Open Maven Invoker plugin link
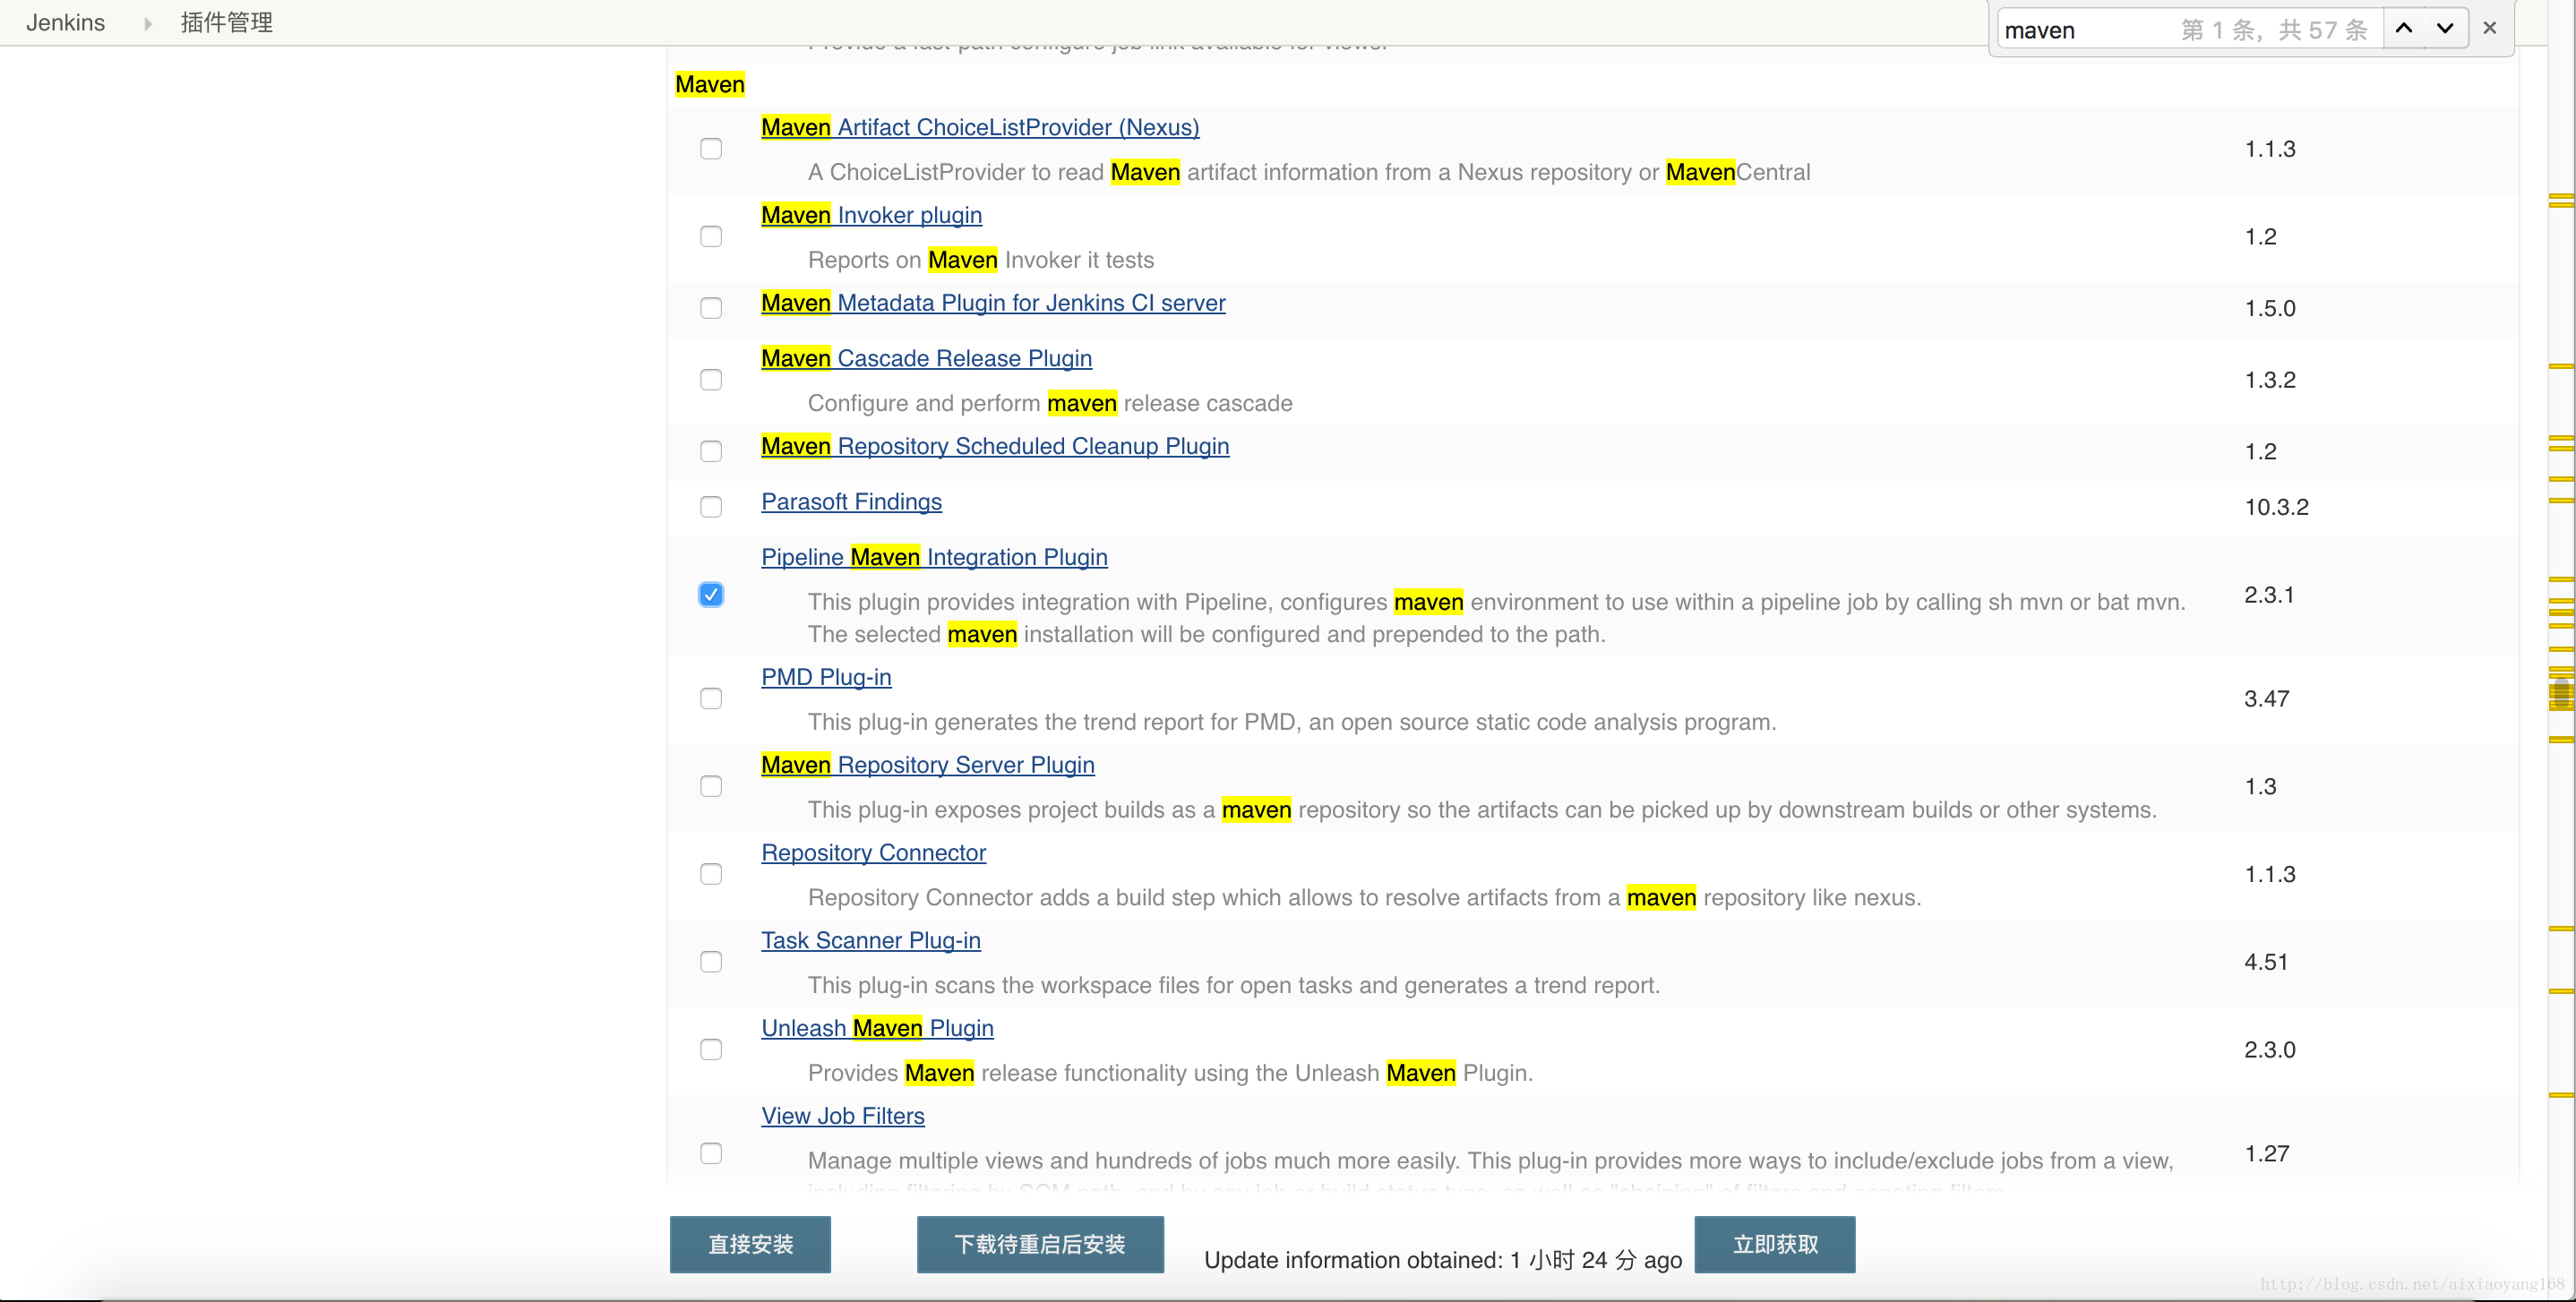Screen dimensions: 2576x1302 871,215
